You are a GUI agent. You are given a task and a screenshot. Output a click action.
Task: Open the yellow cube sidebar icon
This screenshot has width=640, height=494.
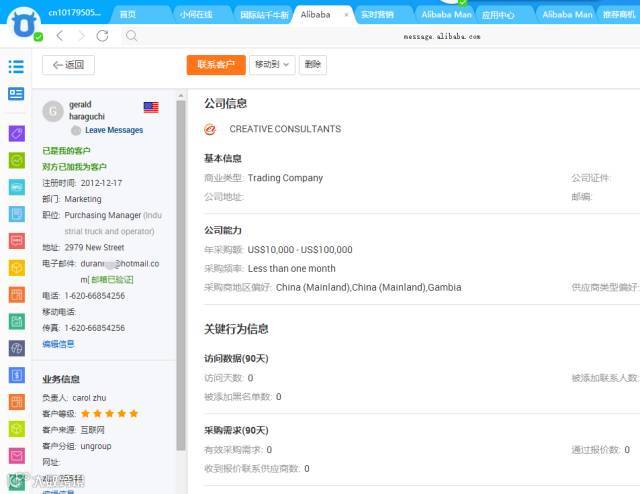click(x=17, y=268)
